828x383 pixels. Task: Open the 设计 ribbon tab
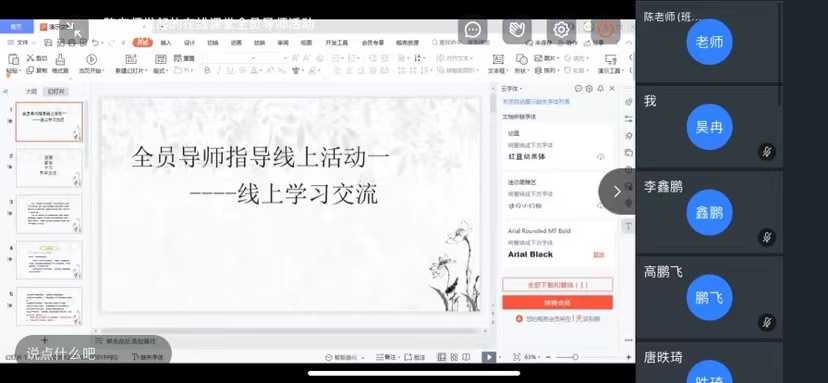190,43
